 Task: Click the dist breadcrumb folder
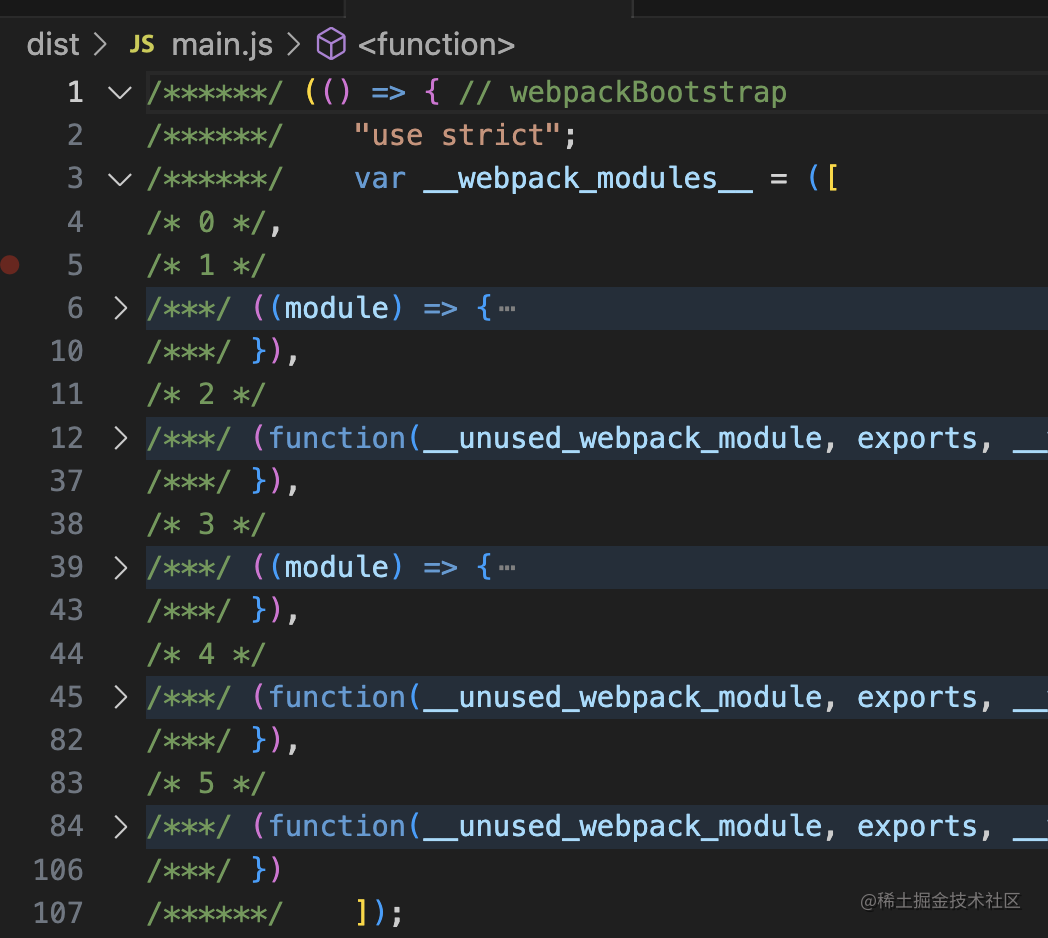53,45
